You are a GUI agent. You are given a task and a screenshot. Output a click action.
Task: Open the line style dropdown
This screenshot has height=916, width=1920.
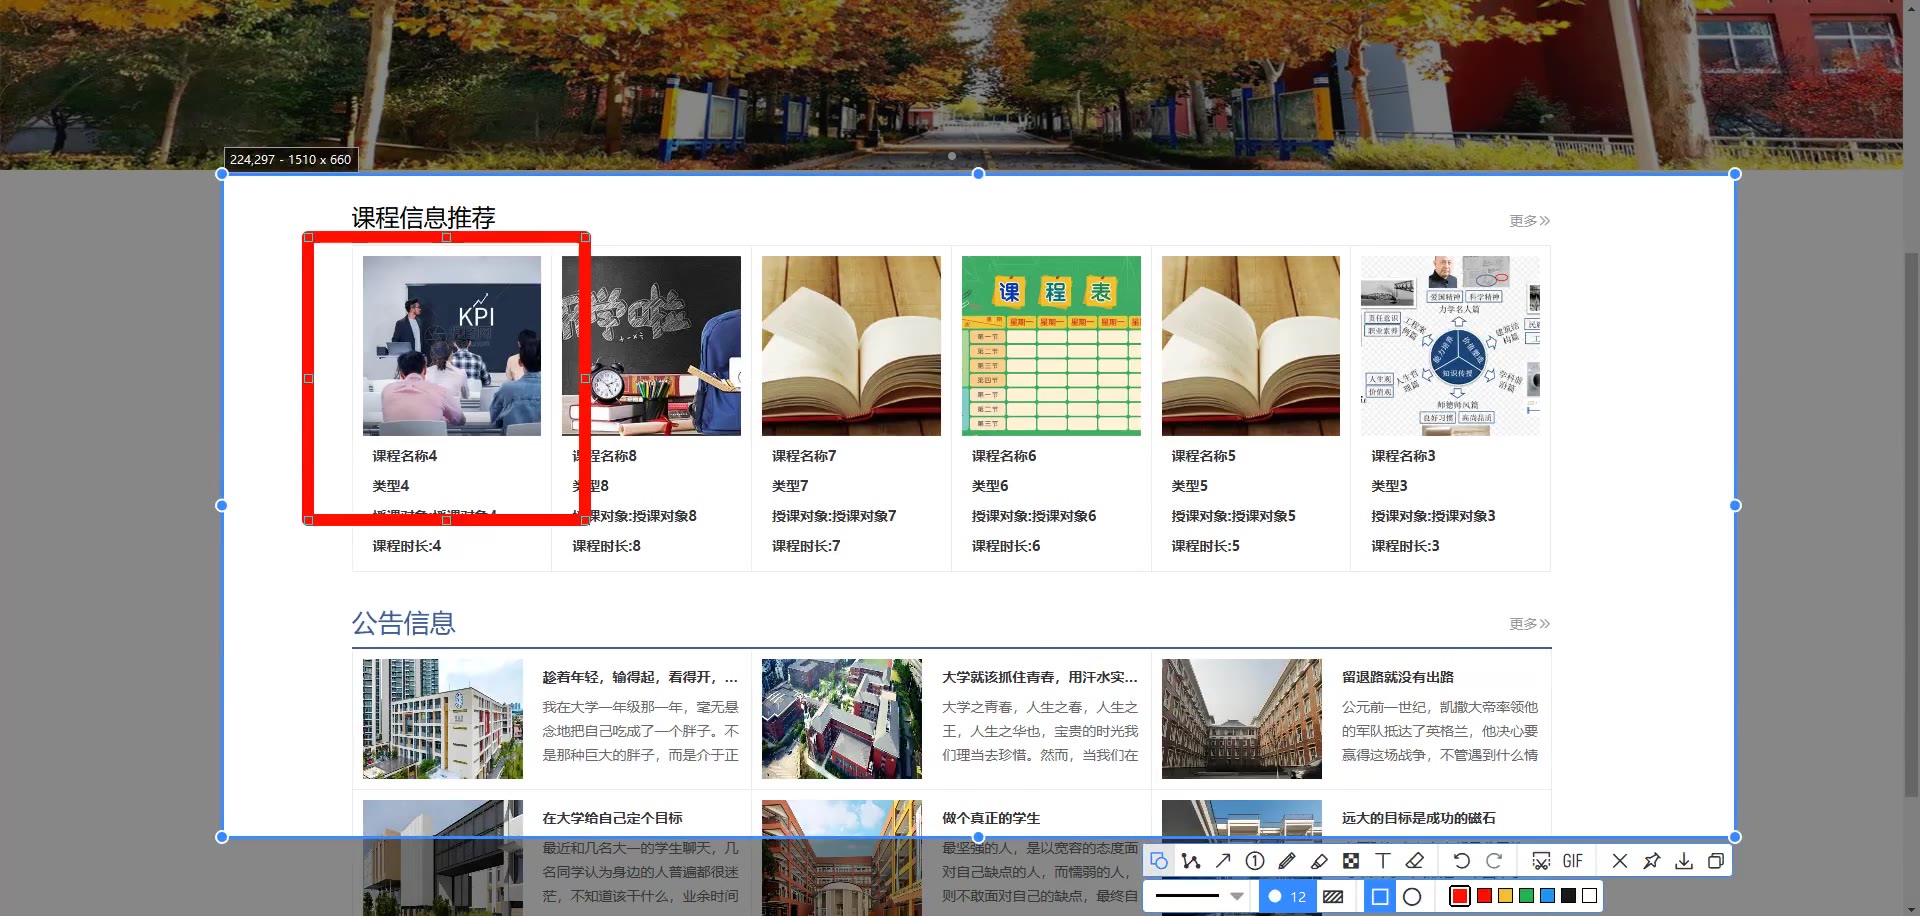coord(1237,896)
